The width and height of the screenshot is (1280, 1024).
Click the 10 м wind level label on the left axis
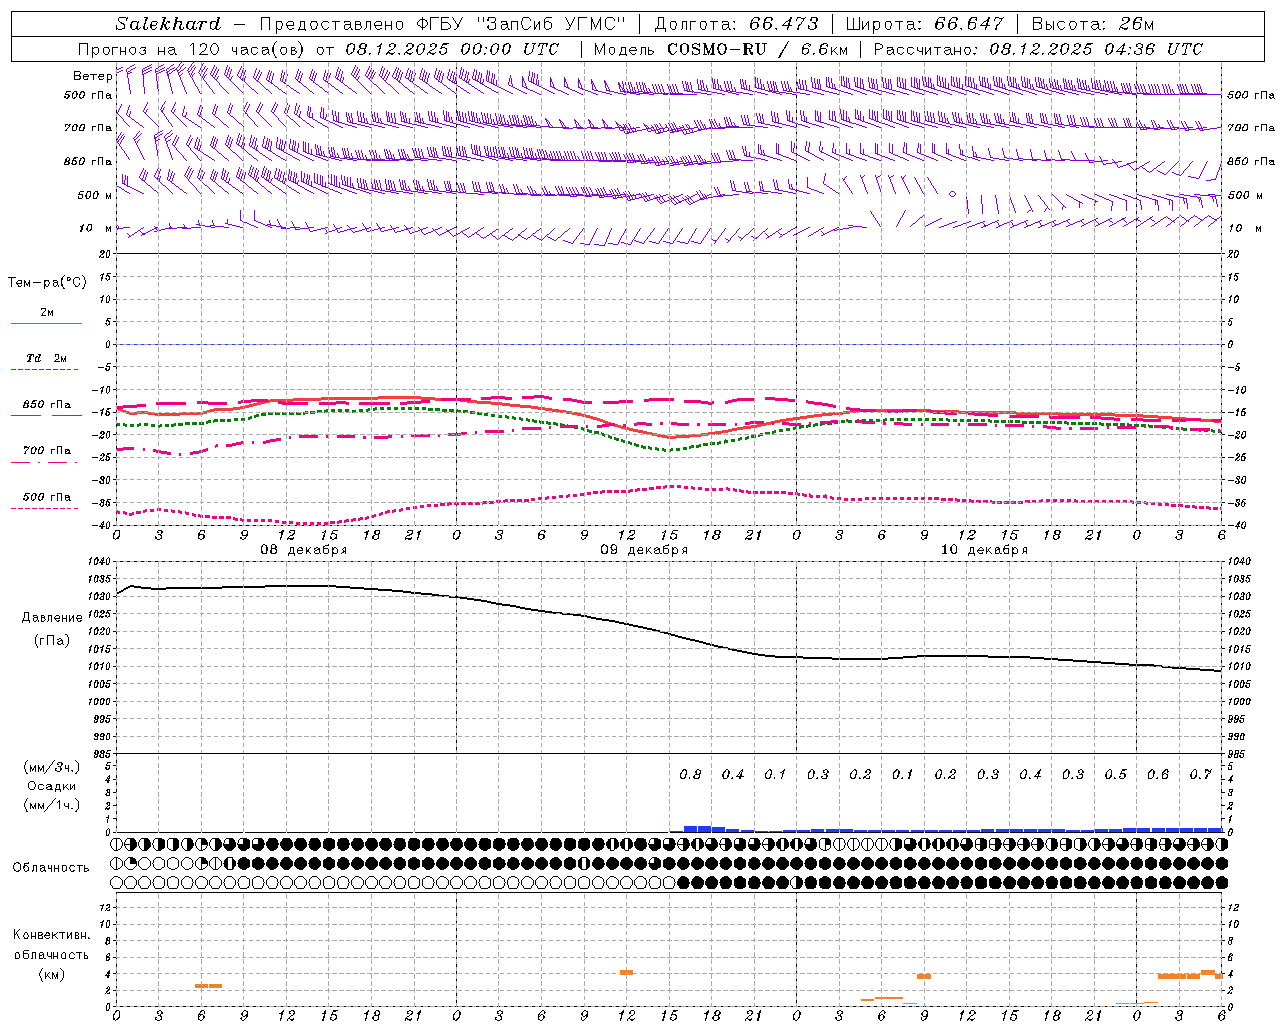pos(96,228)
